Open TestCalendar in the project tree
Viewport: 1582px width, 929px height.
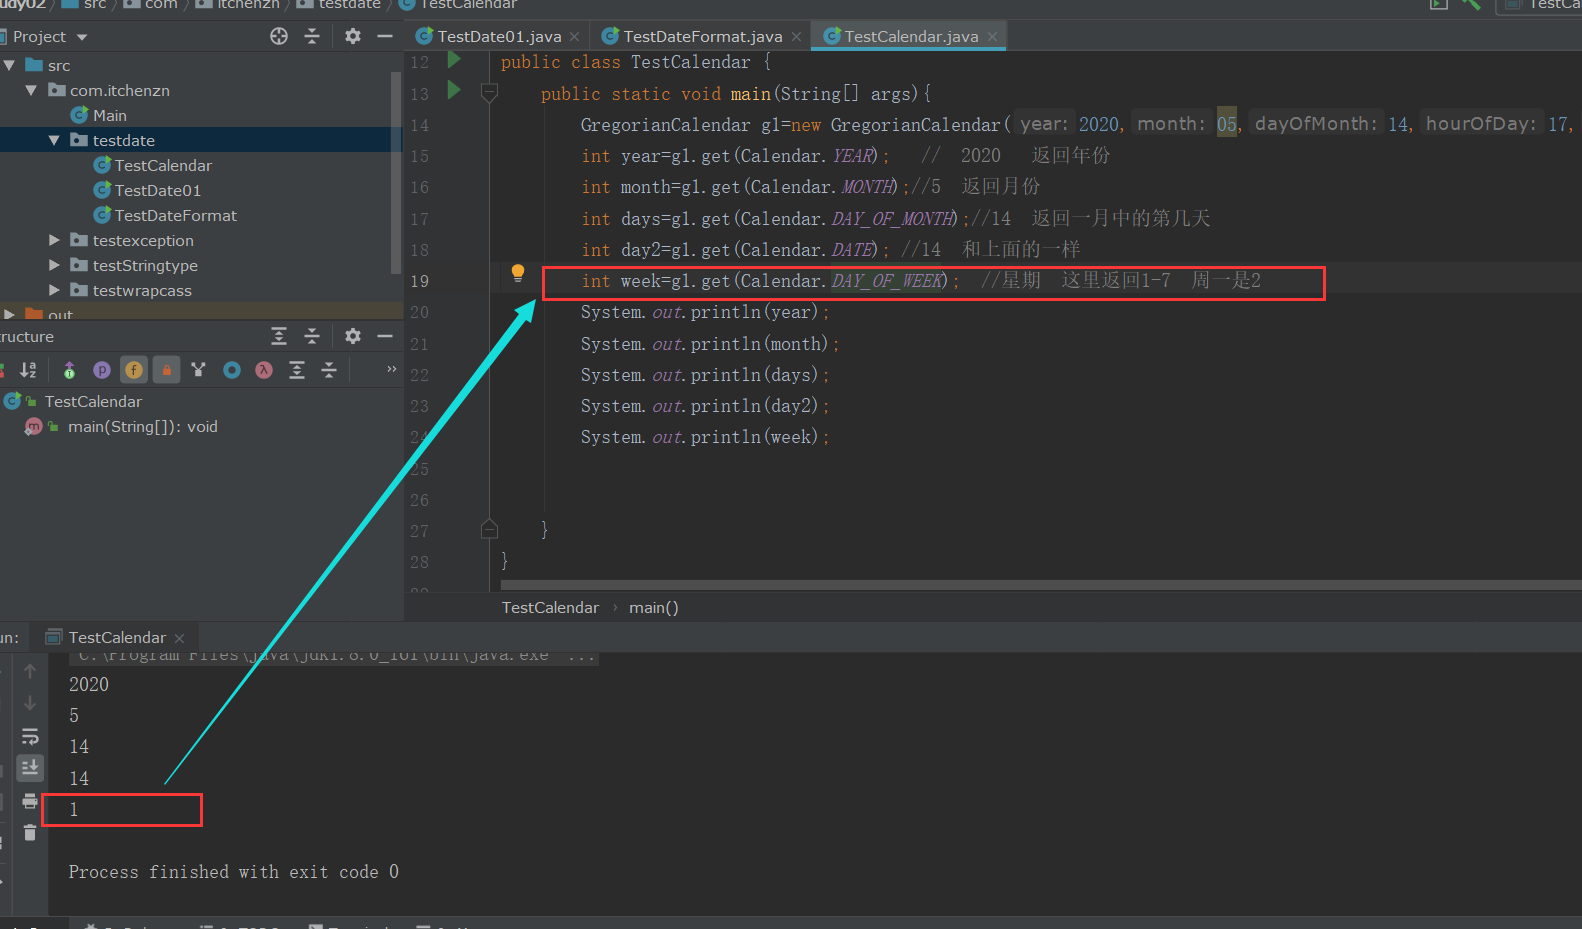pos(152,165)
